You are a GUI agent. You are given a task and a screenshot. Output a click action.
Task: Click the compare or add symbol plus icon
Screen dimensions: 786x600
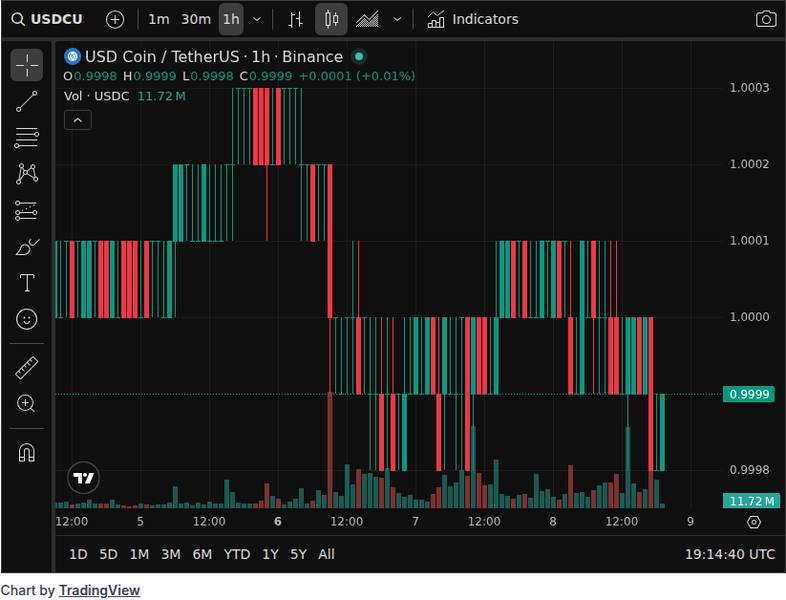[x=115, y=20]
